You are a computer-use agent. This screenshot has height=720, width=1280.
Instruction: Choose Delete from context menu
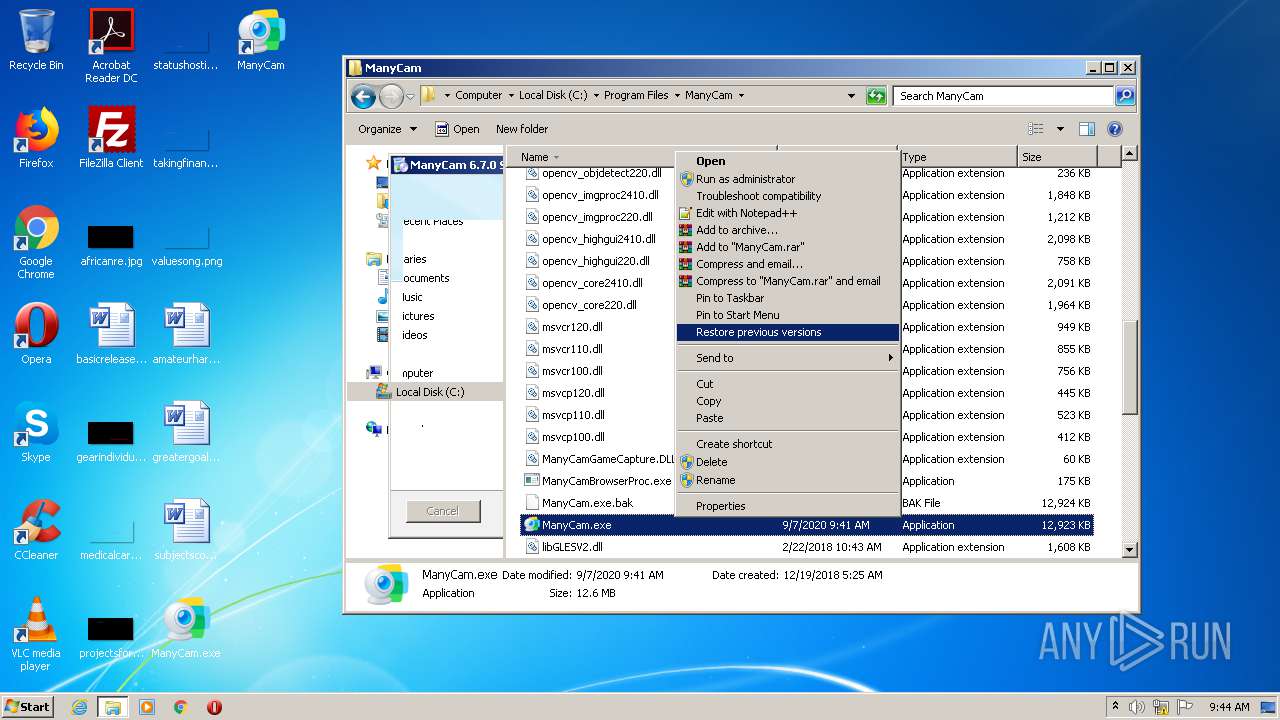[788, 462]
